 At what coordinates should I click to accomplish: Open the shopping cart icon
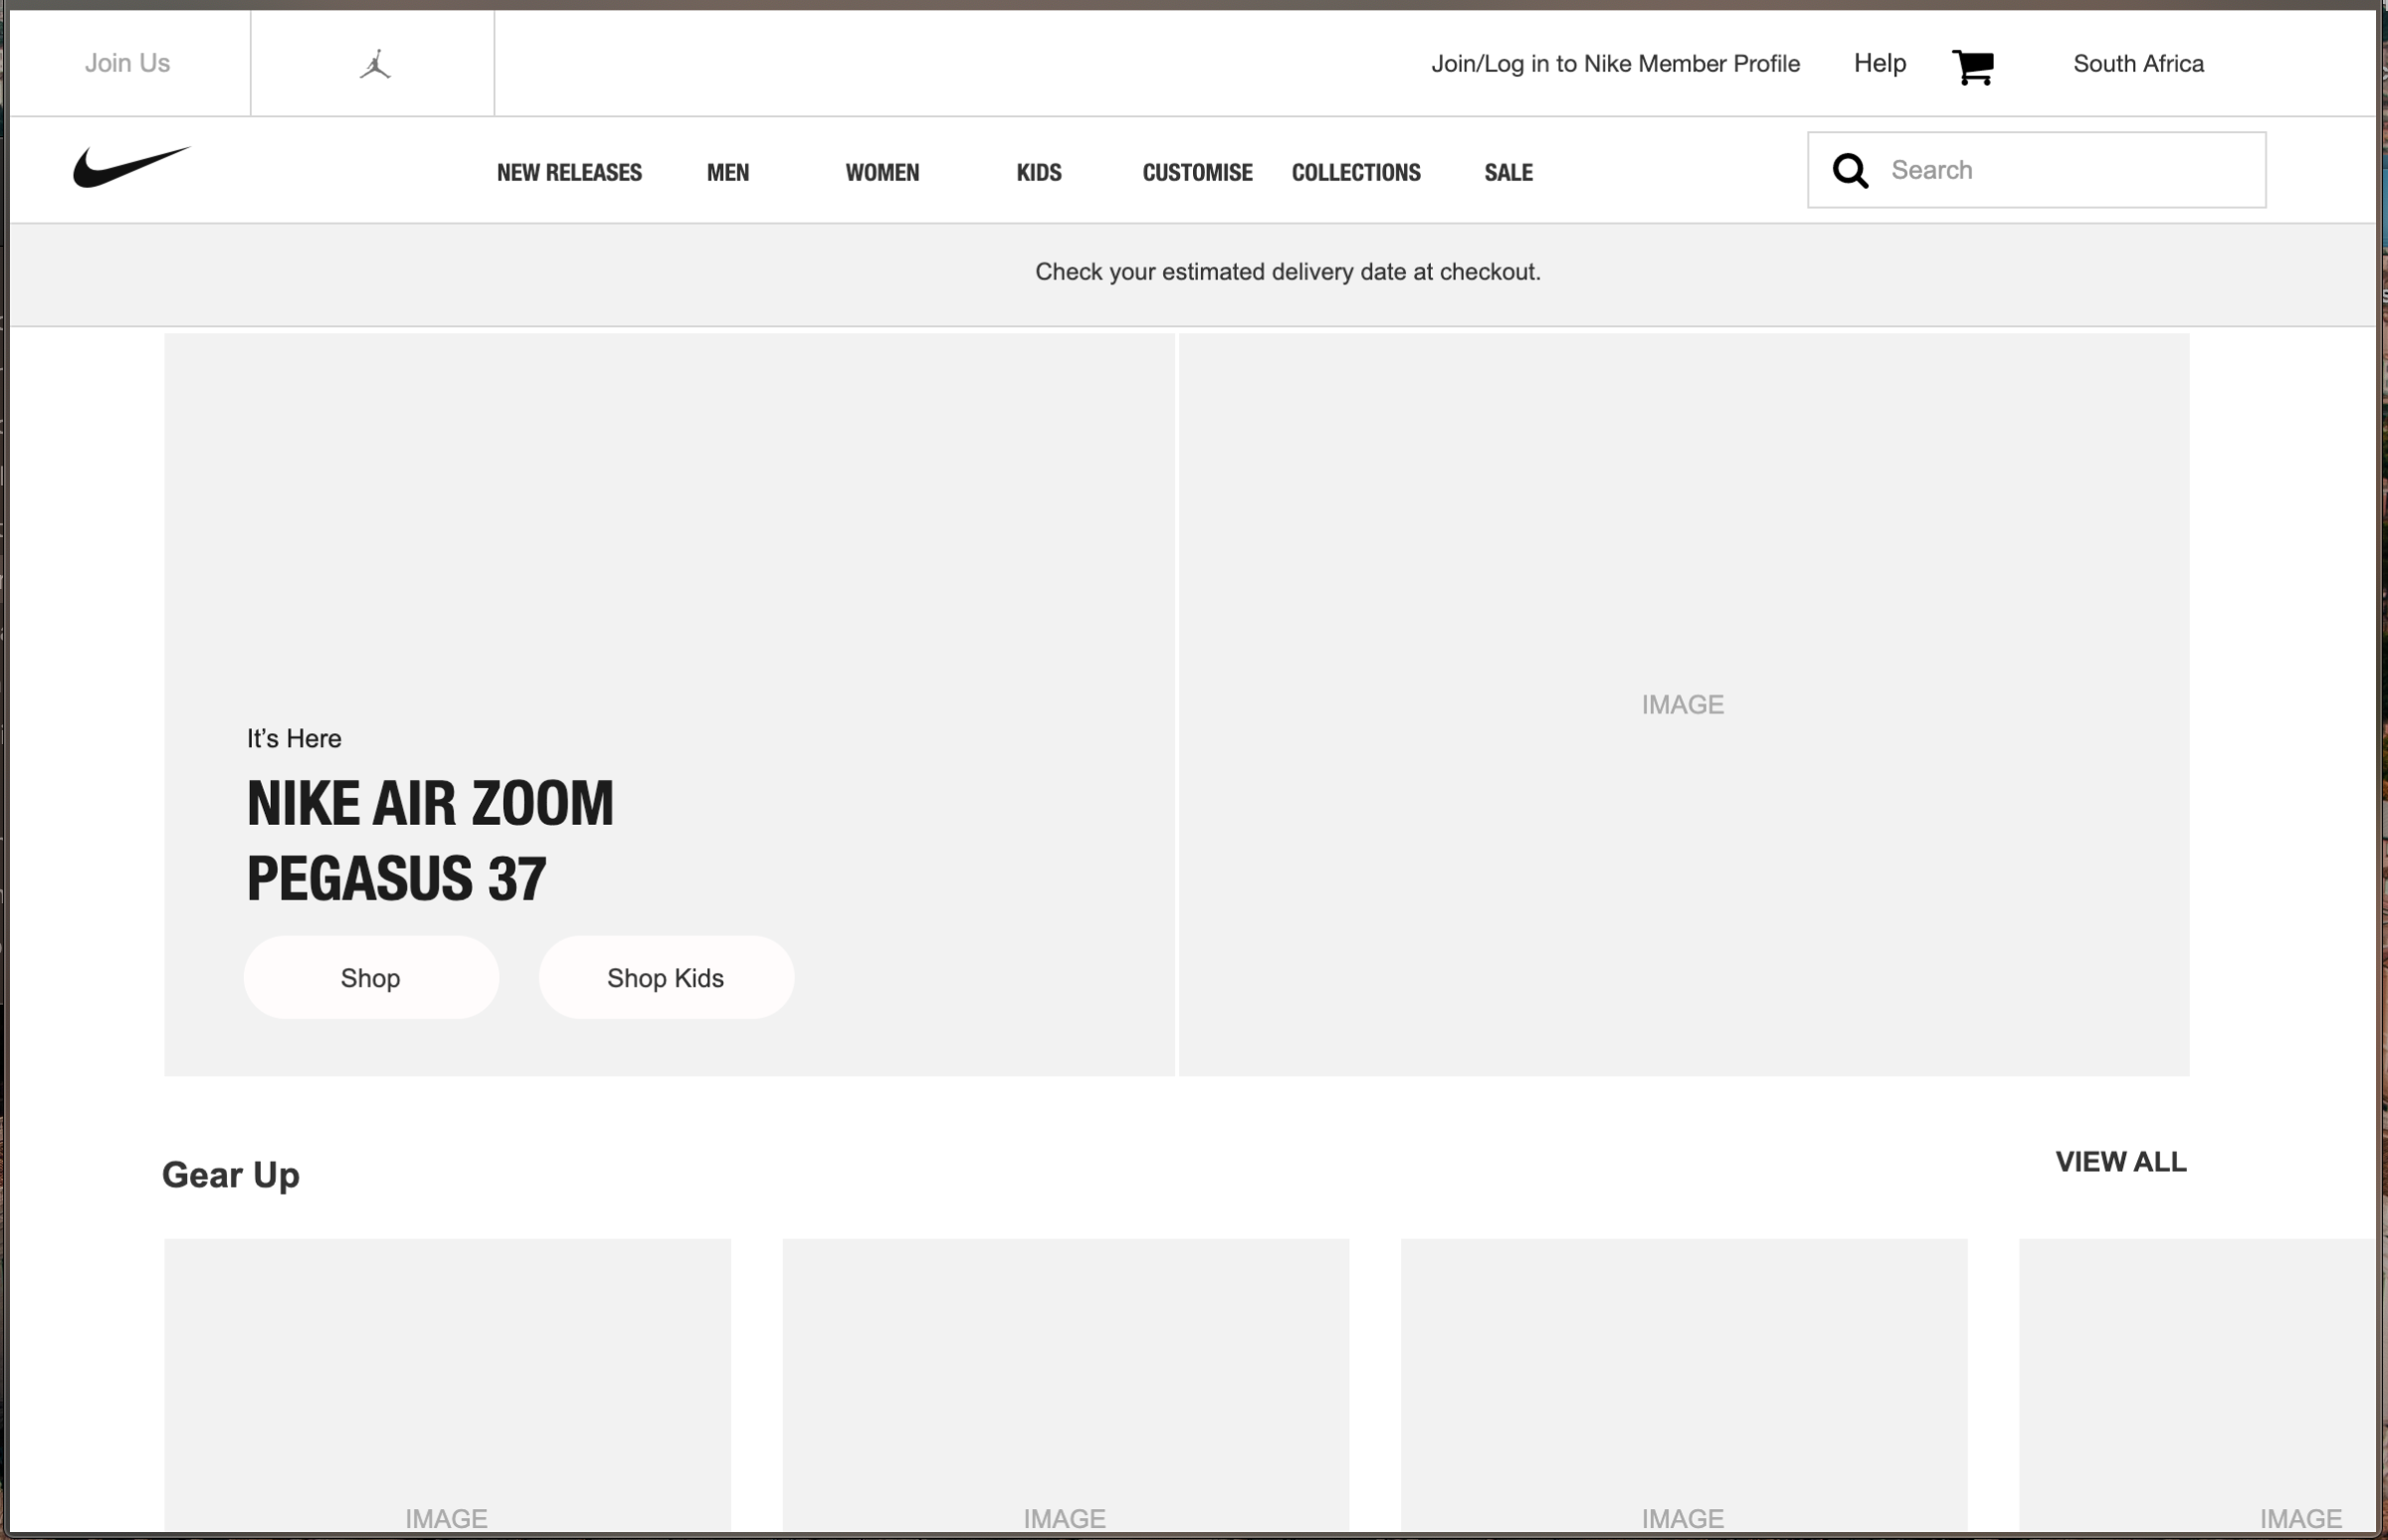click(1973, 67)
